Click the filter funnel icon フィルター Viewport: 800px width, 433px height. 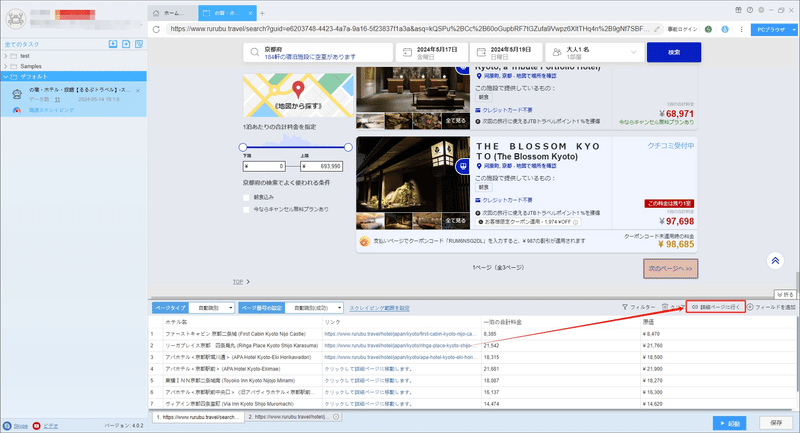pos(624,307)
